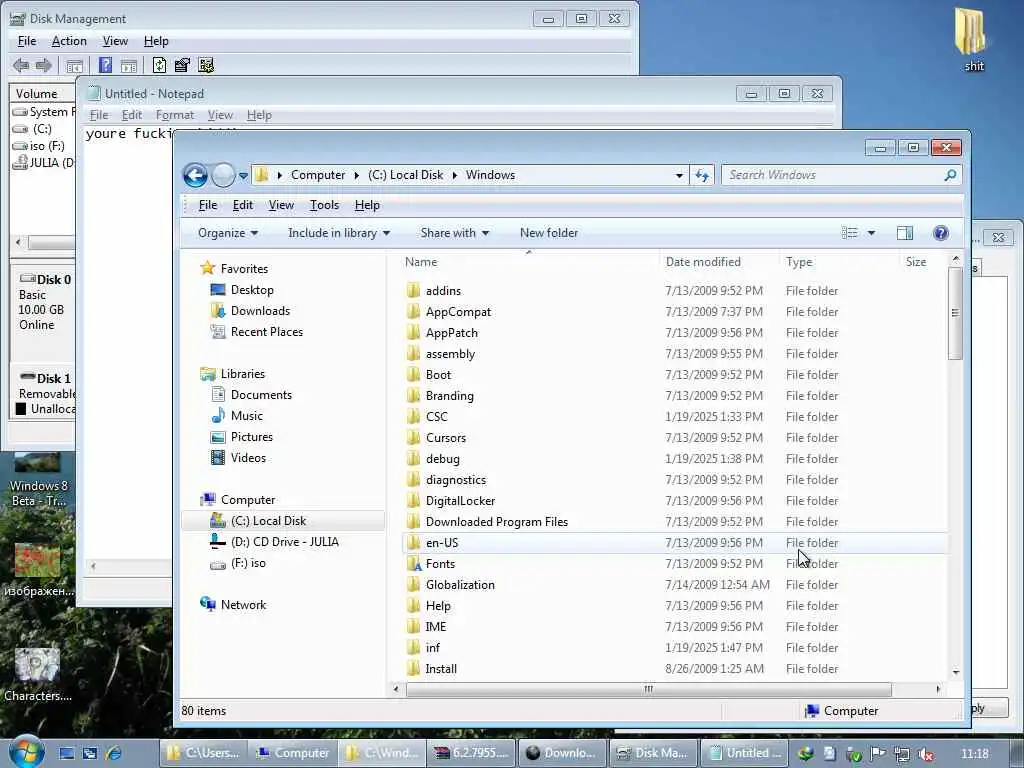Image resolution: width=1024 pixels, height=768 pixels.
Task: Click the Search Windows field
Action: pos(833,175)
